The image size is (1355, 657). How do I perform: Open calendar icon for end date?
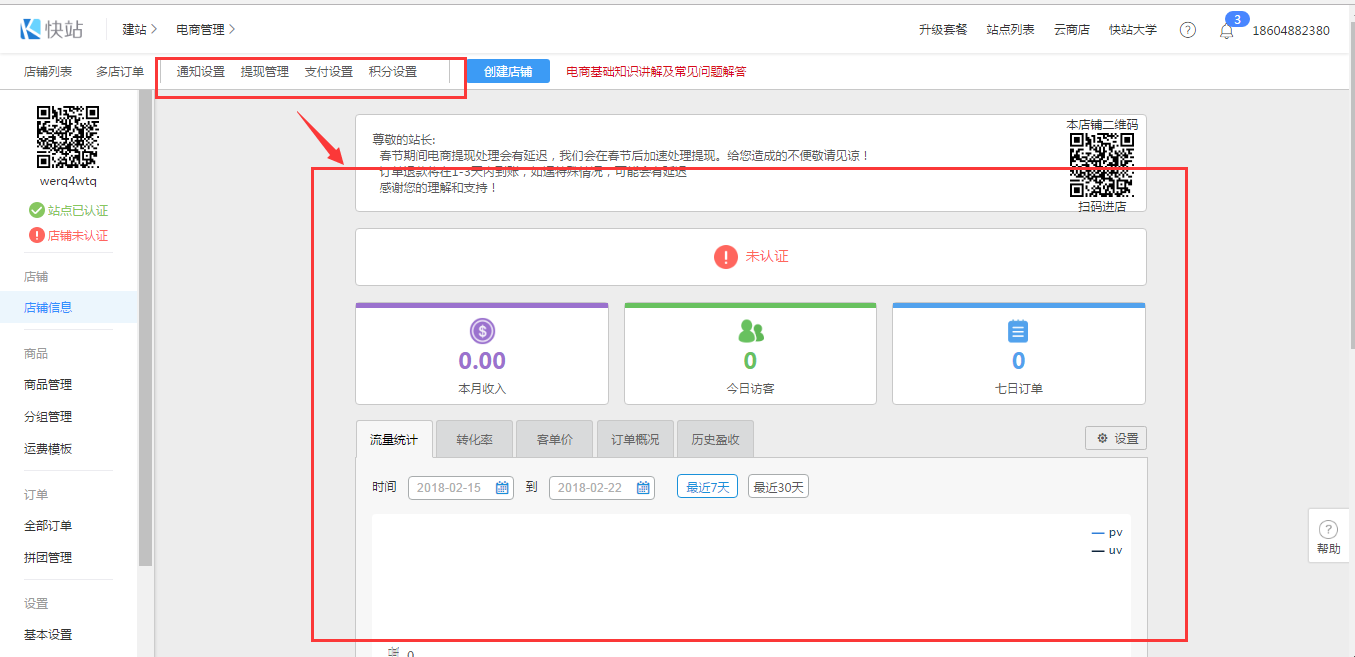coord(643,488)
